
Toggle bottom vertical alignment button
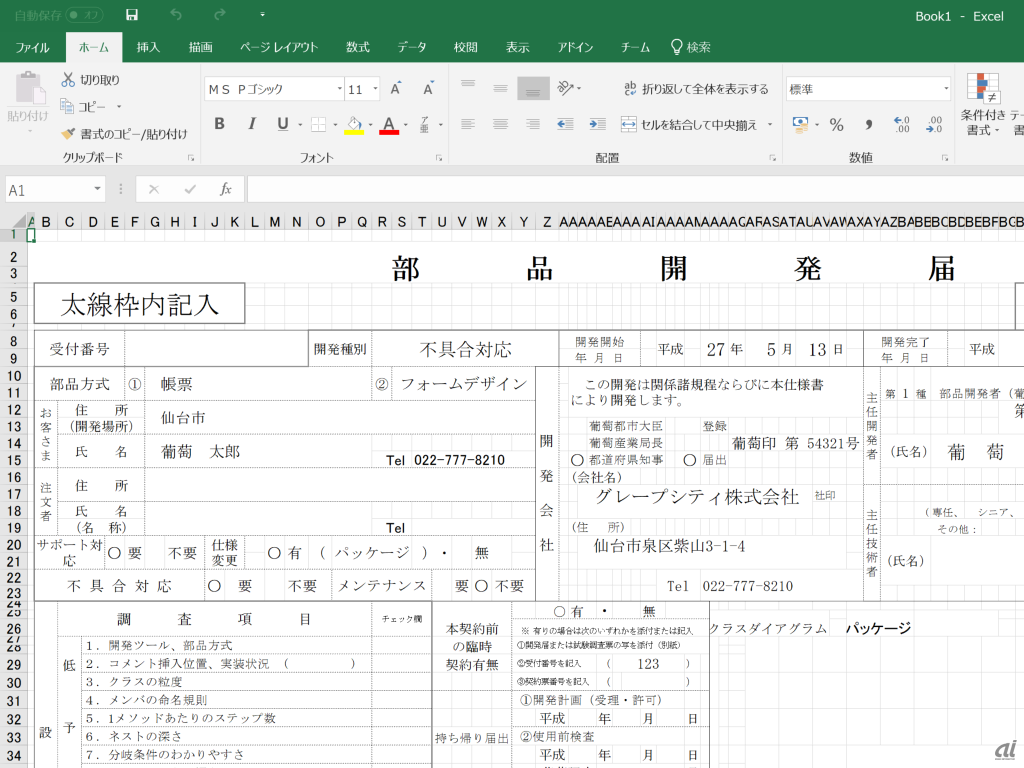click(x=533, y=89)
